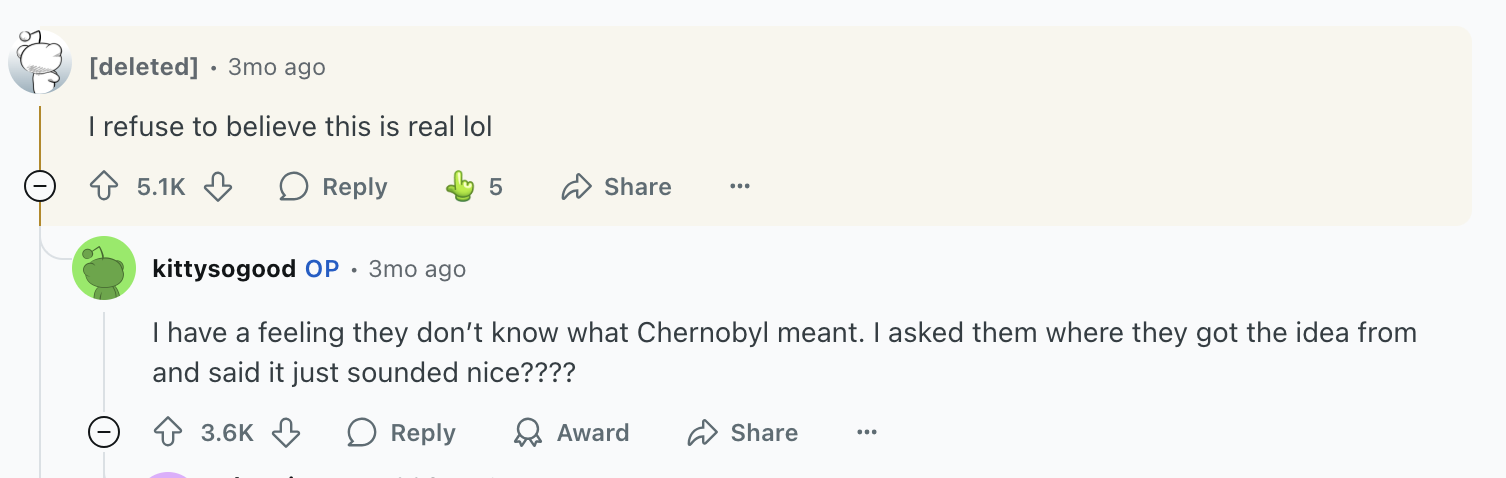The image size is (1506, 478).
Task: Downvote the deleted user's comment
Action: click(218, 187)
